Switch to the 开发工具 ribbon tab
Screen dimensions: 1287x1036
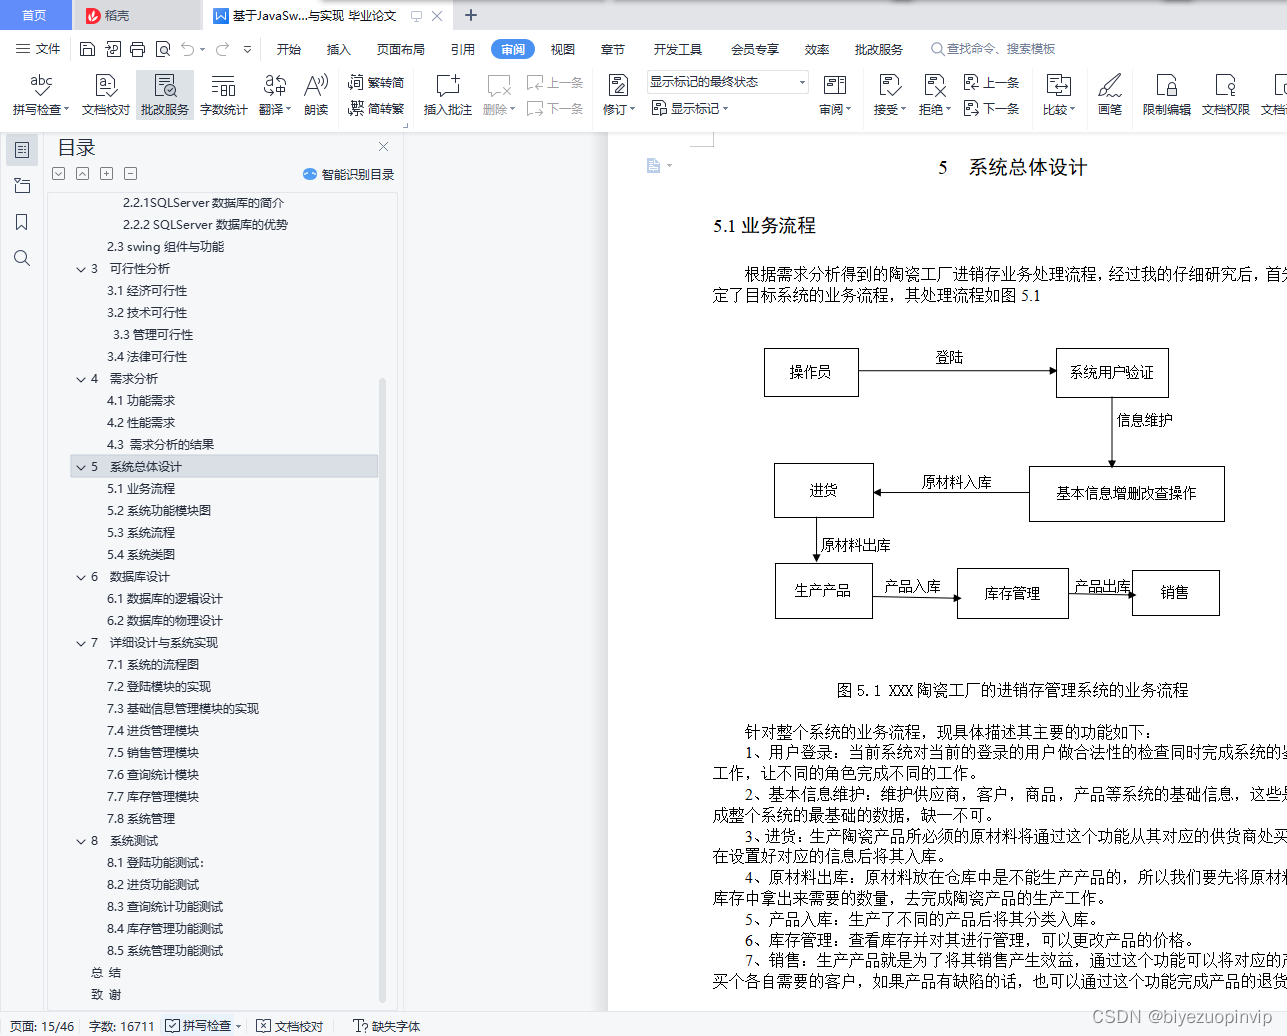[x=678, y=49]
